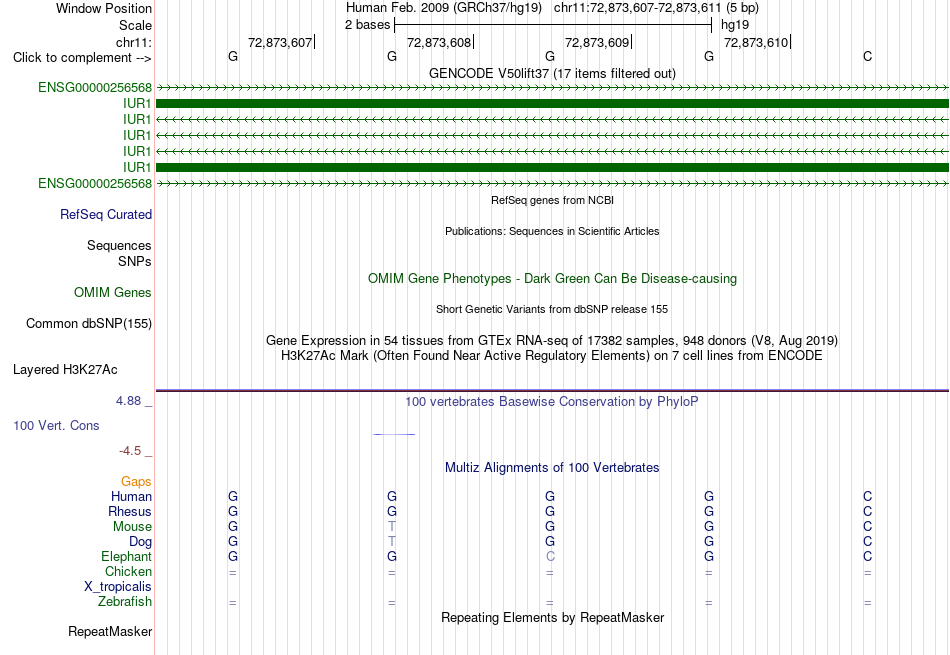
Task: Select the X_tropicalis species label
Action: coord(118,587)
